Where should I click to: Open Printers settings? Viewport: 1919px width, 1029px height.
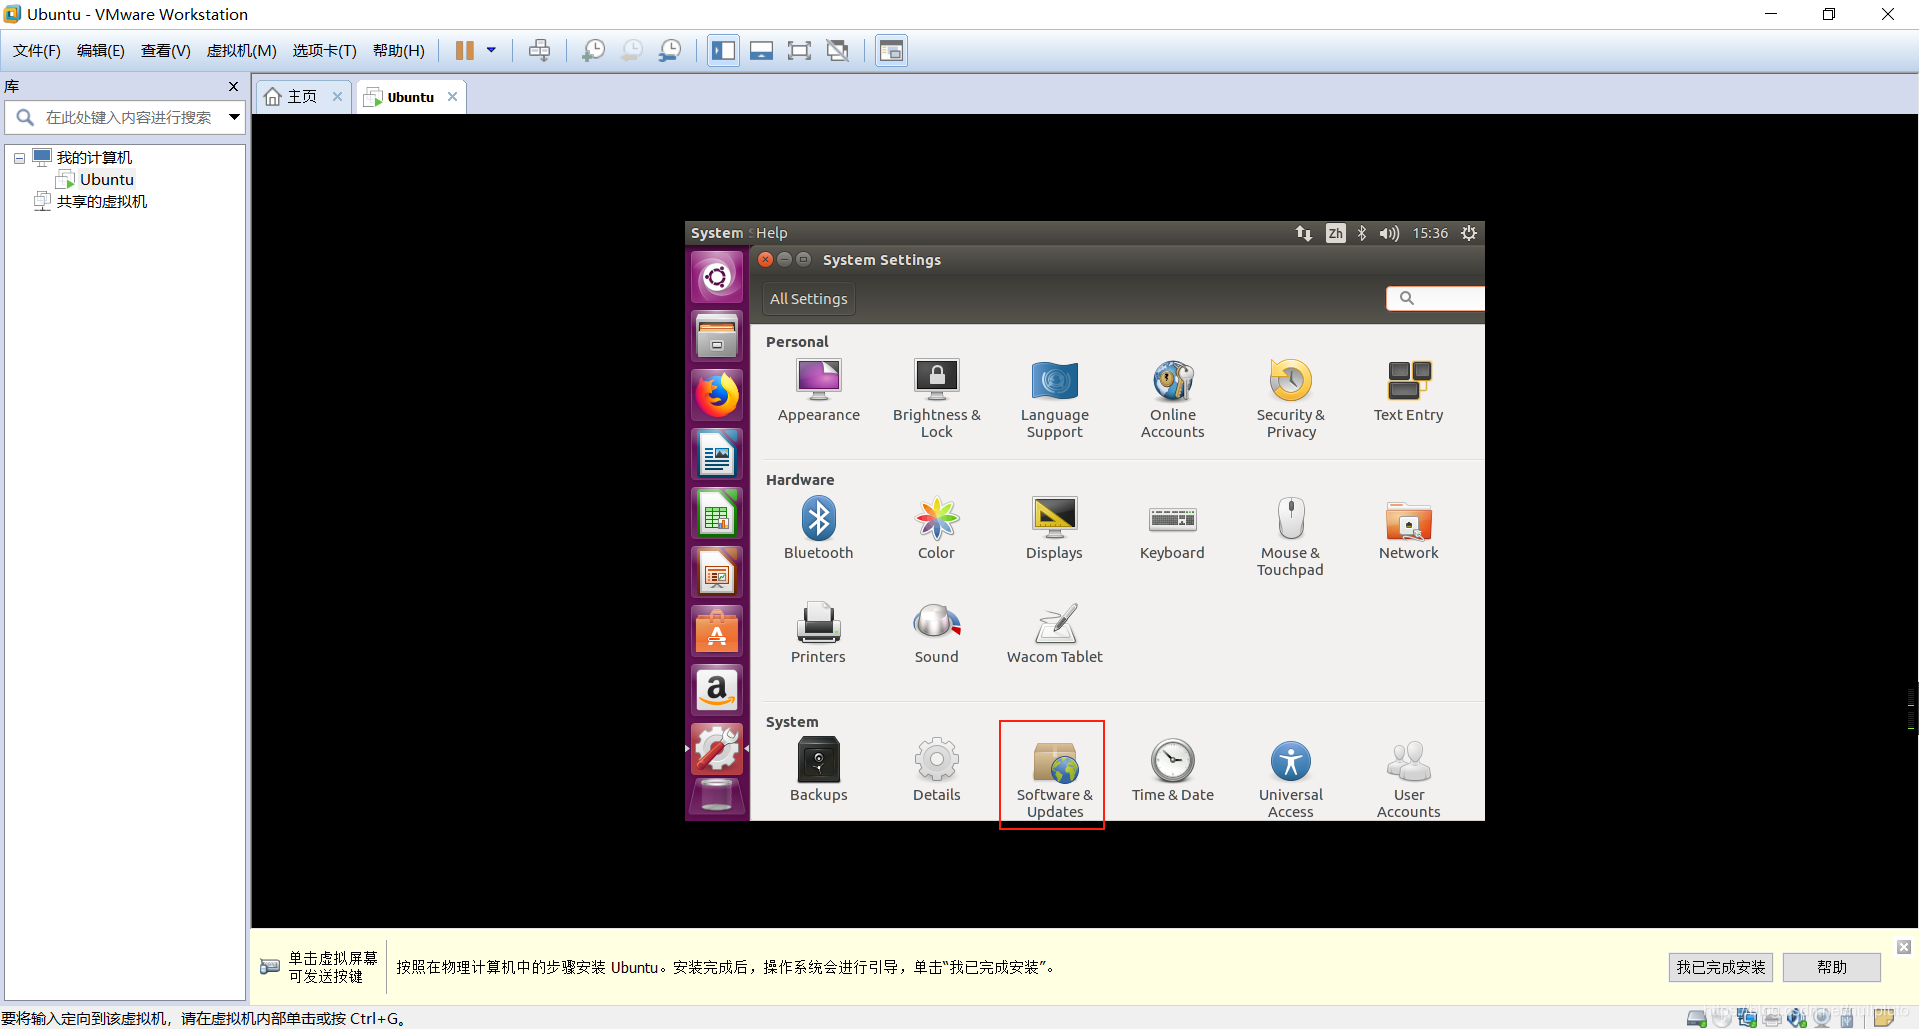pos(818,633)
